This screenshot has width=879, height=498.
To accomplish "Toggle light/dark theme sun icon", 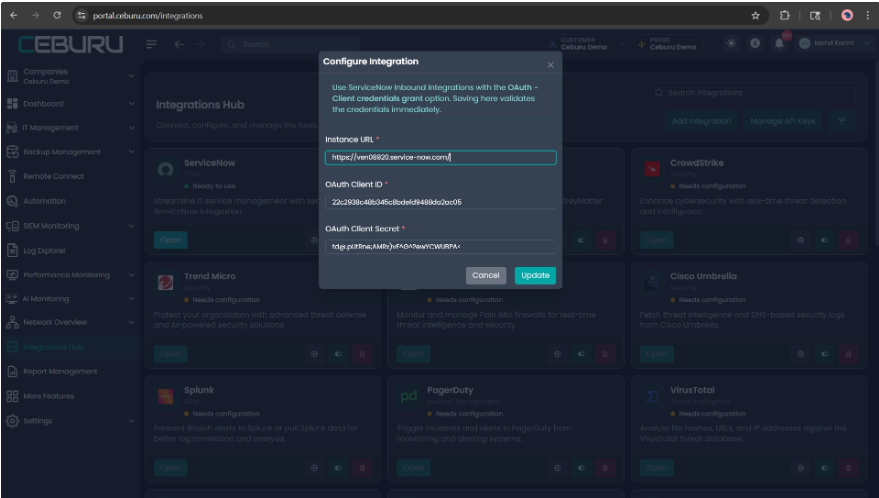I will pyautogui.click(x=731, y=43).
